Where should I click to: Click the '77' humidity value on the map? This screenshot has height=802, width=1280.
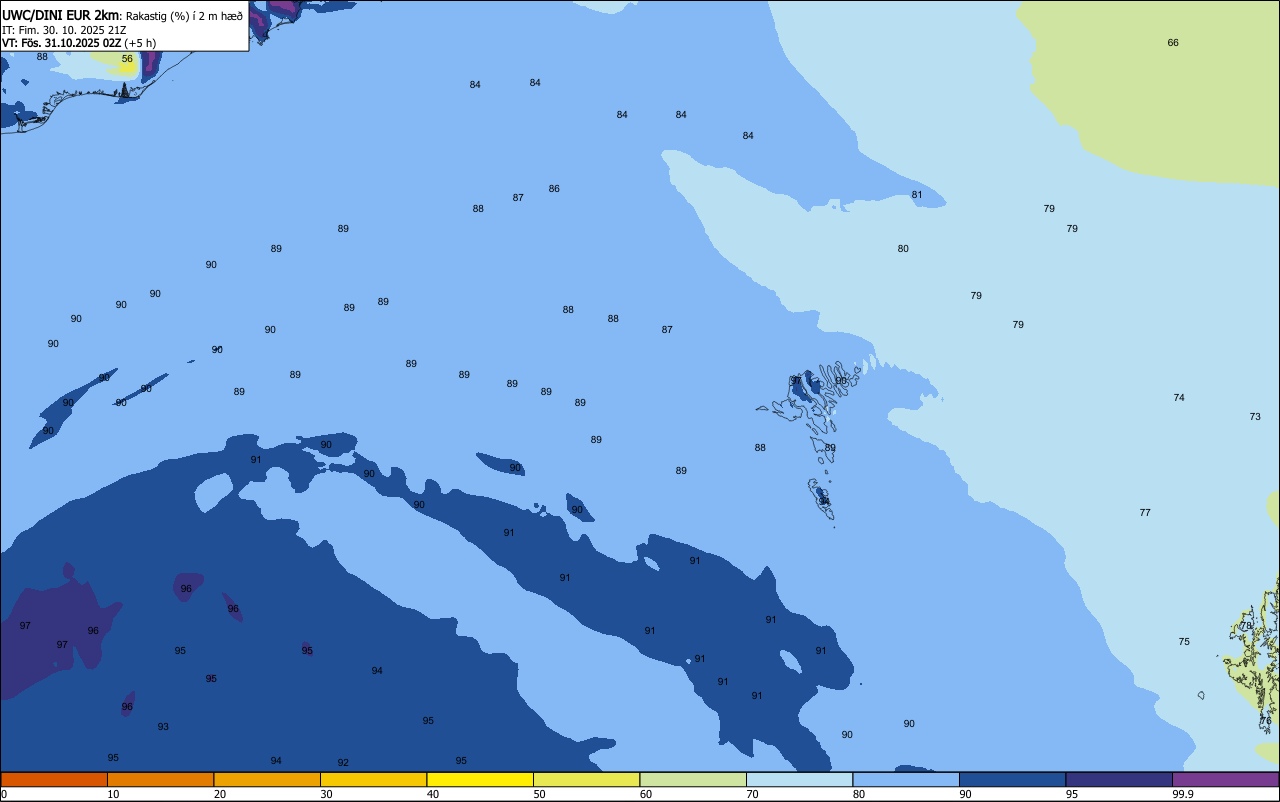[x=1145, y=512]
